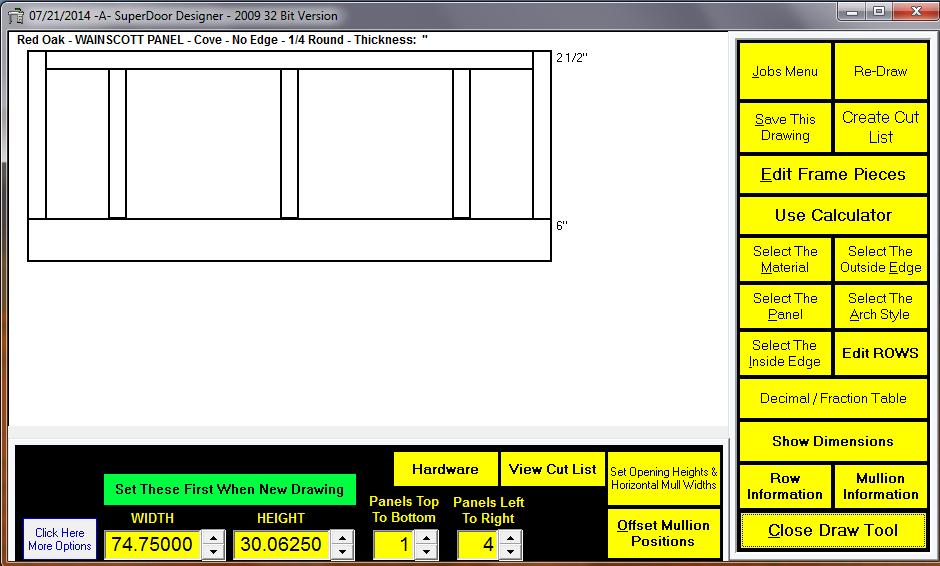Click the 2 1/2" top rail dimension label
The width and height of the screenshot is (940, 566).
571,58
